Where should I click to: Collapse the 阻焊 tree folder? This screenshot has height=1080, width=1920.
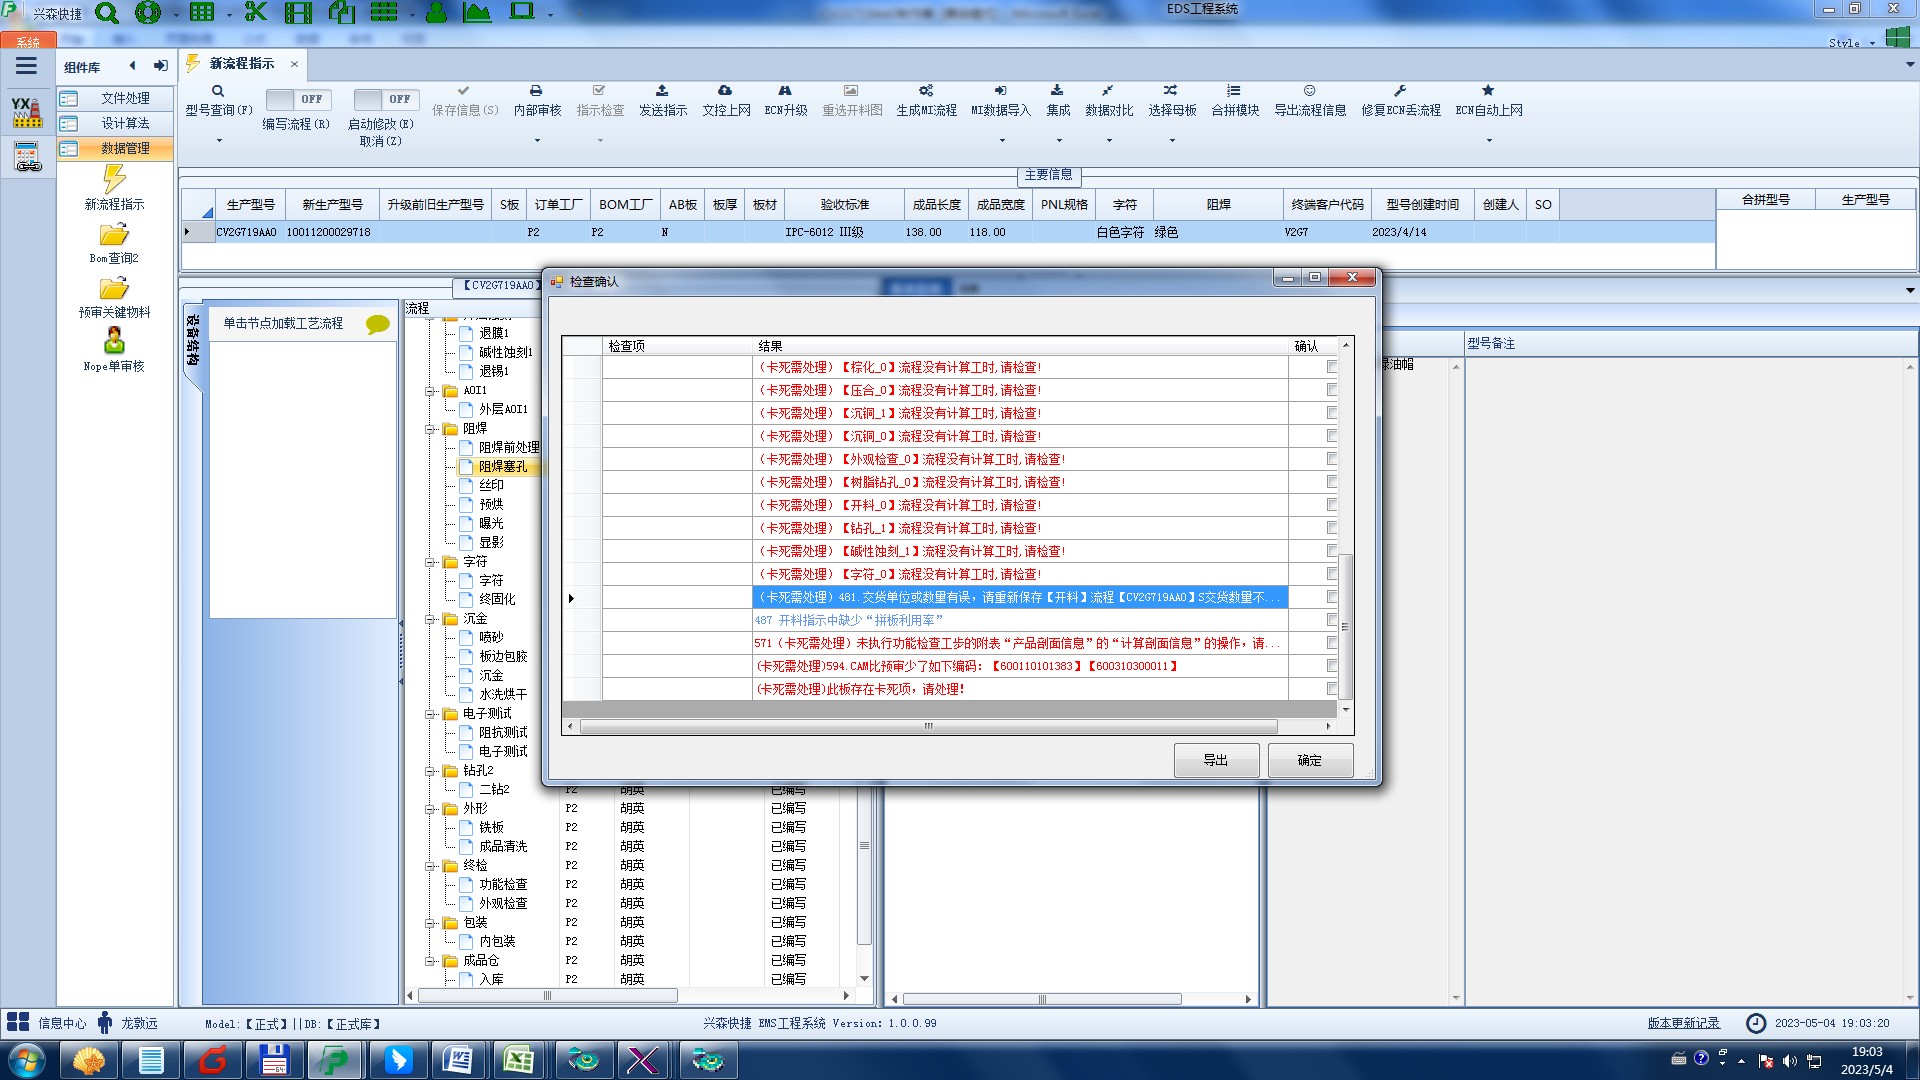430,429
